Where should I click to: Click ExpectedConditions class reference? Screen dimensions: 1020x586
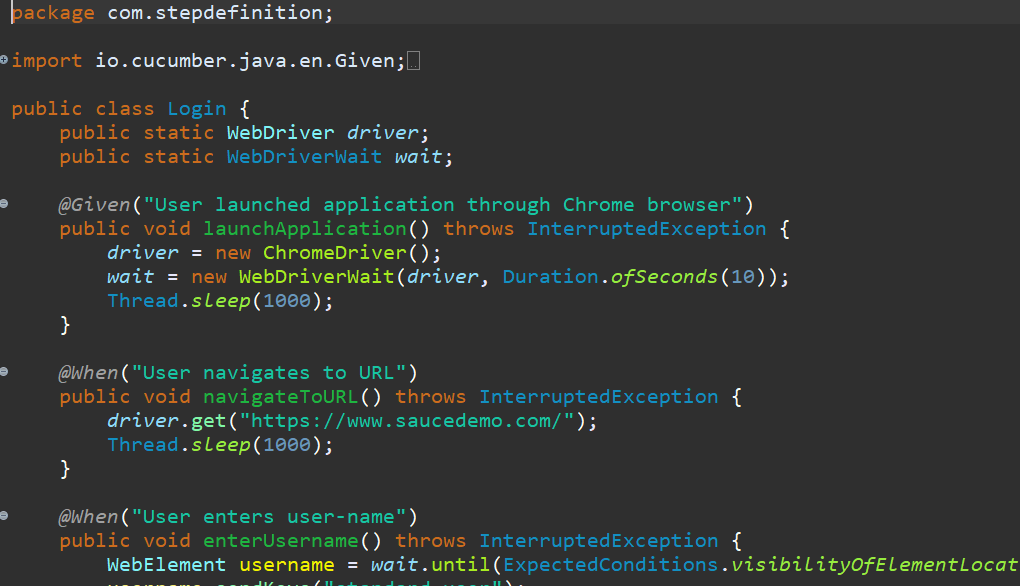click(x=610, y=565)
